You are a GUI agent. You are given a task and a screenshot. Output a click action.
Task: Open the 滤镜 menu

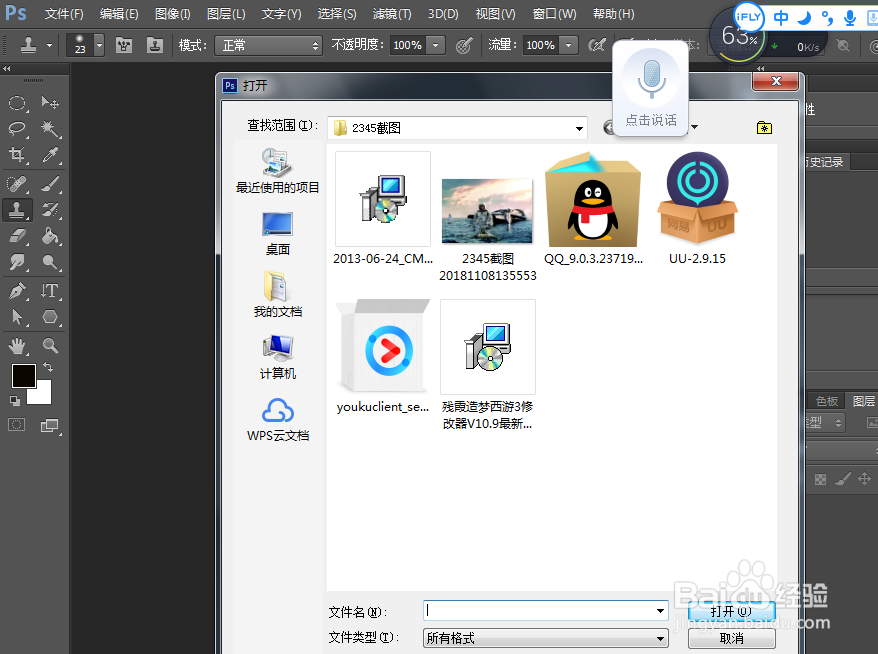coord(391,13)
